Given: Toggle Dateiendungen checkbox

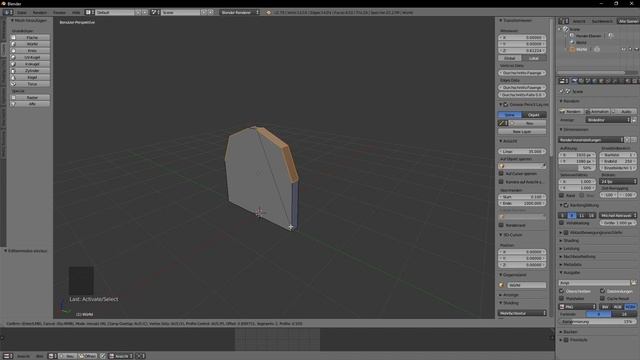Looking at the screenshot, I should click(602, 291).
